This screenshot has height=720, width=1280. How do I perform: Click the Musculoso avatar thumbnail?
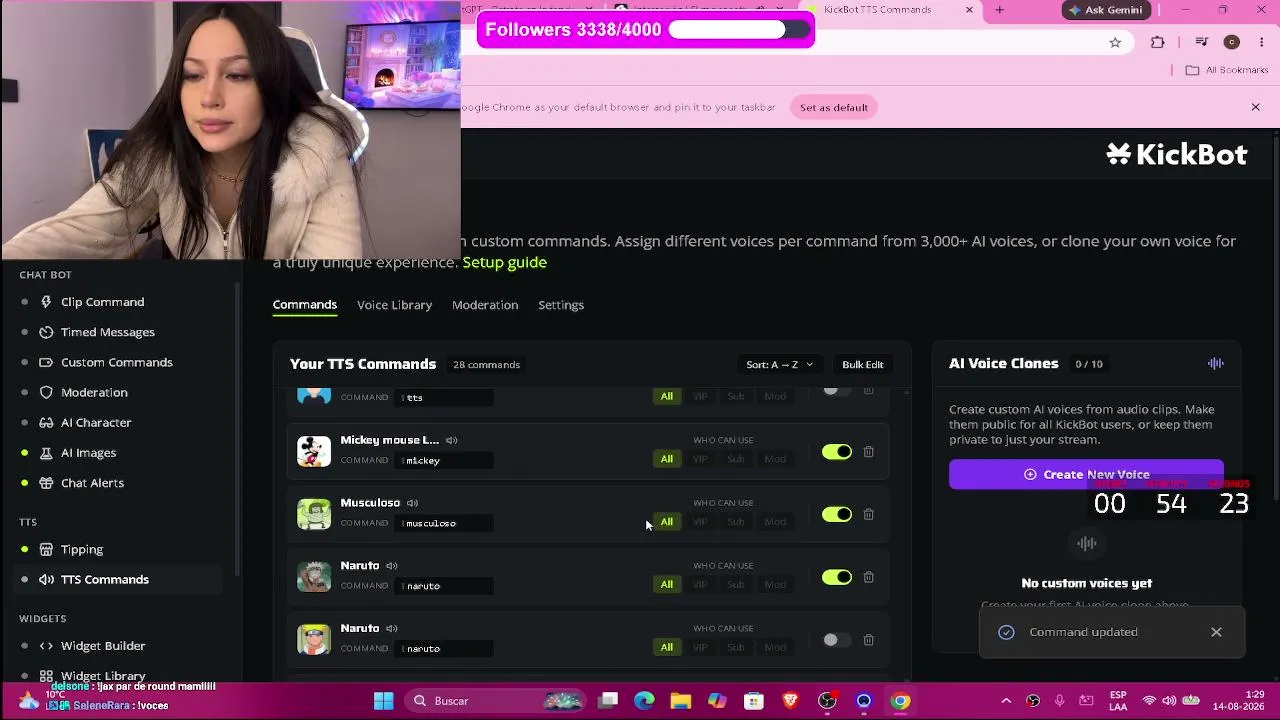pyautogui.click(x=314, y=514)
